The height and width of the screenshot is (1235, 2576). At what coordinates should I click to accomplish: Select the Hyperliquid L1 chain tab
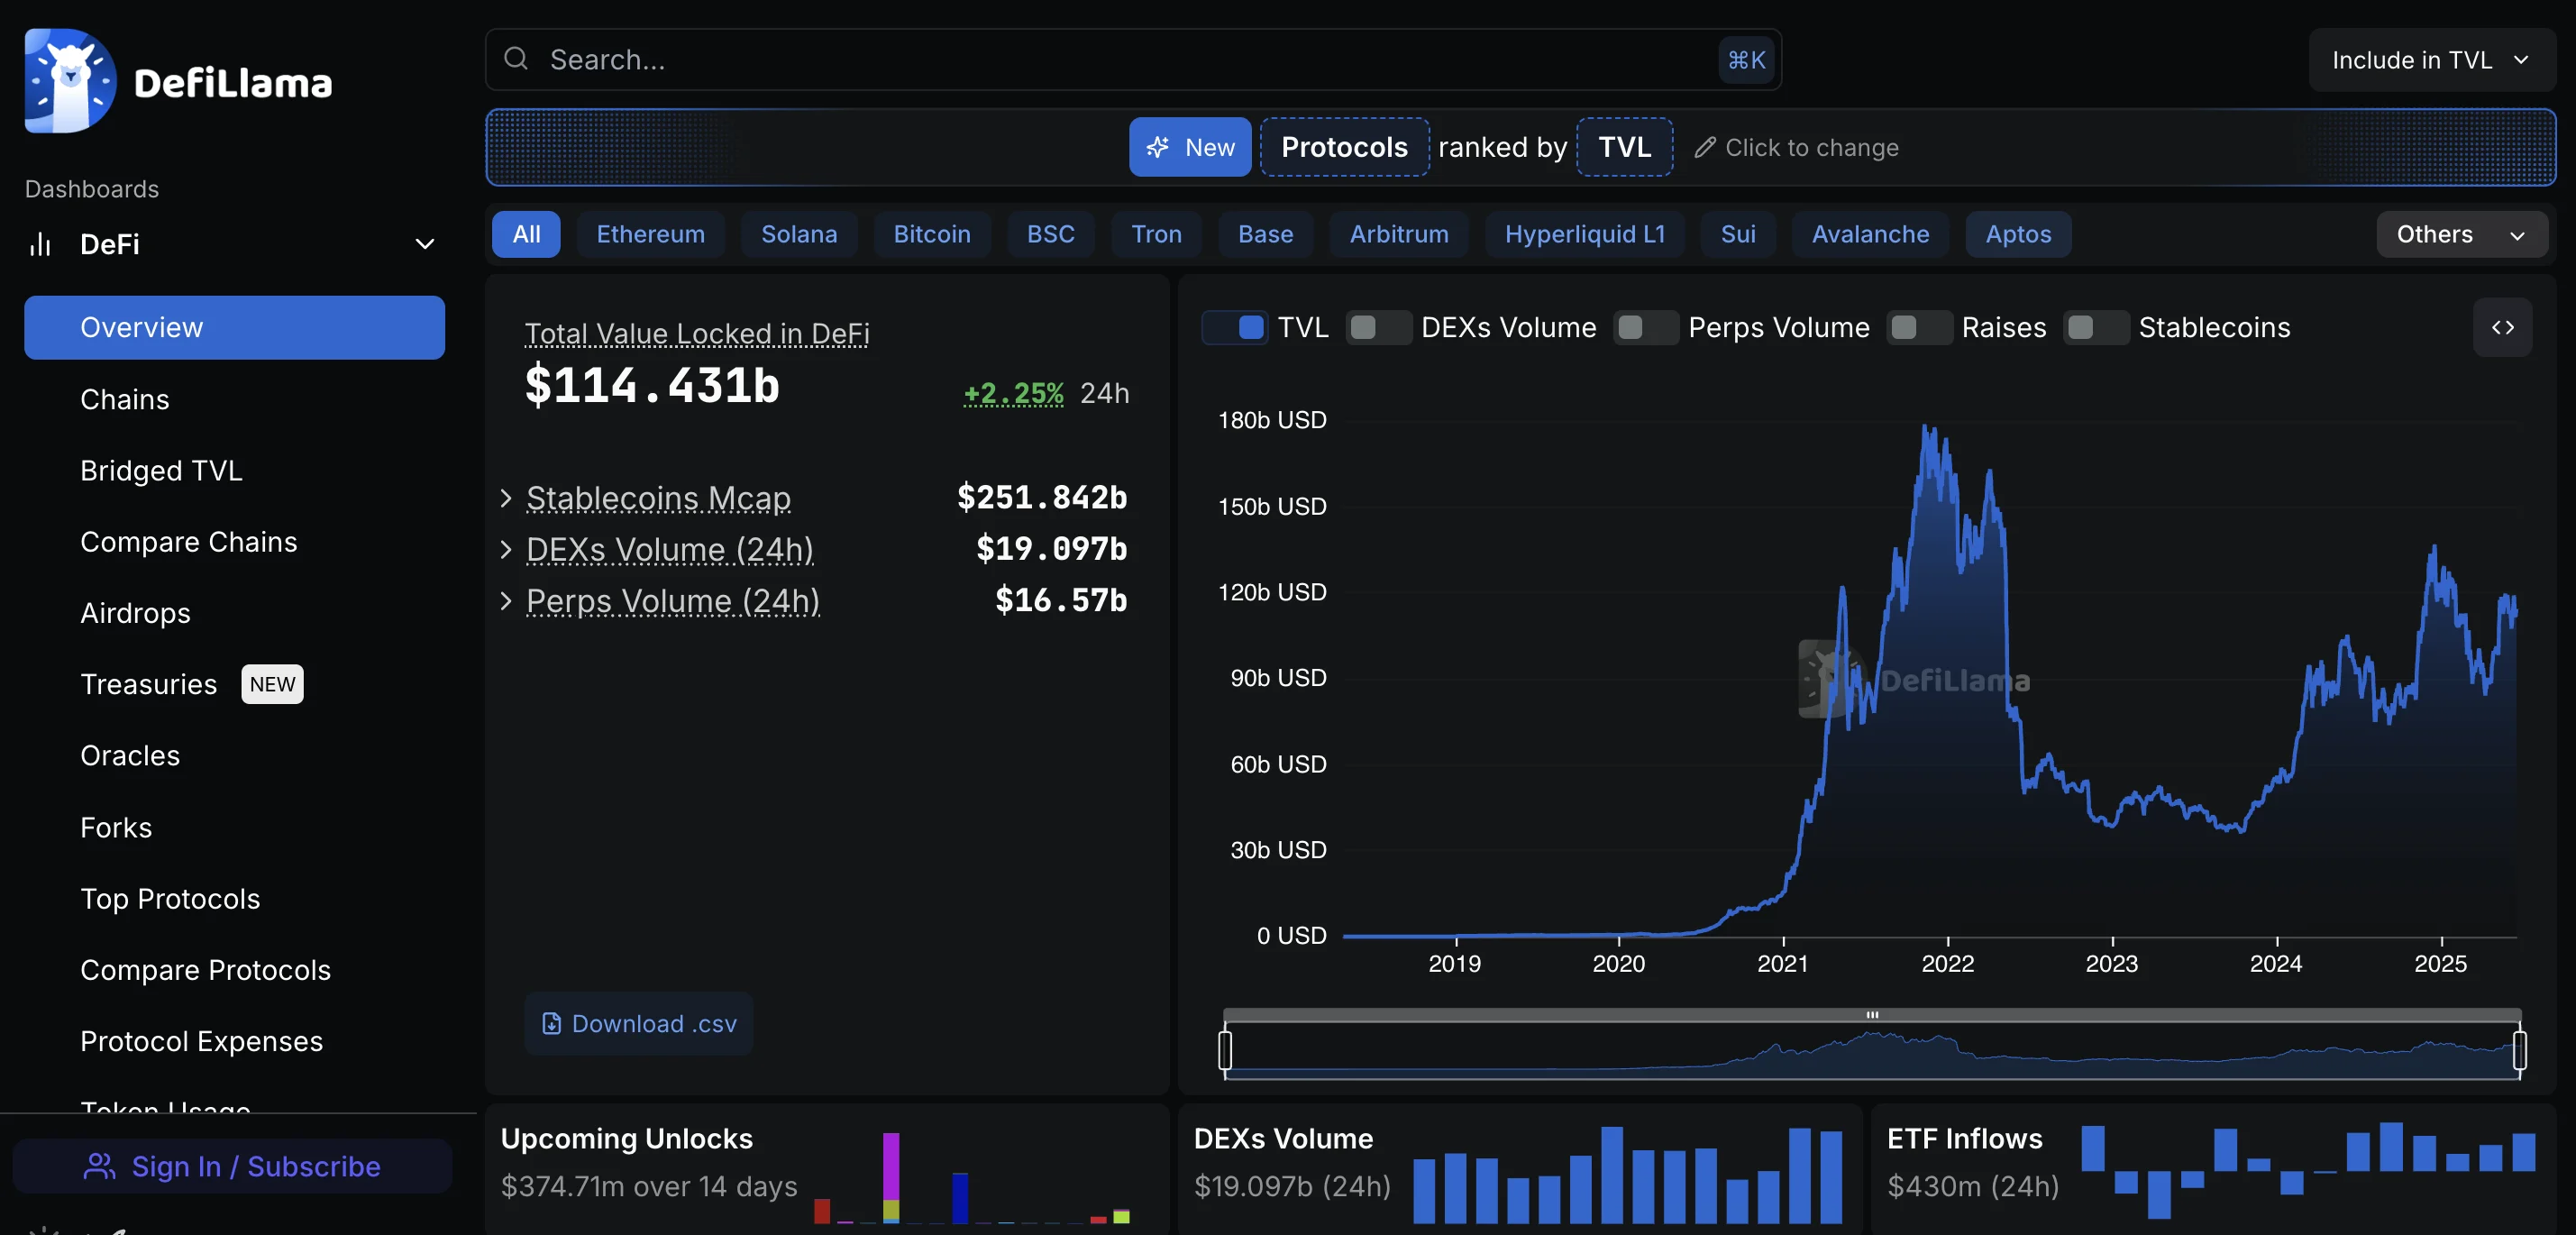pos(1585,234)
